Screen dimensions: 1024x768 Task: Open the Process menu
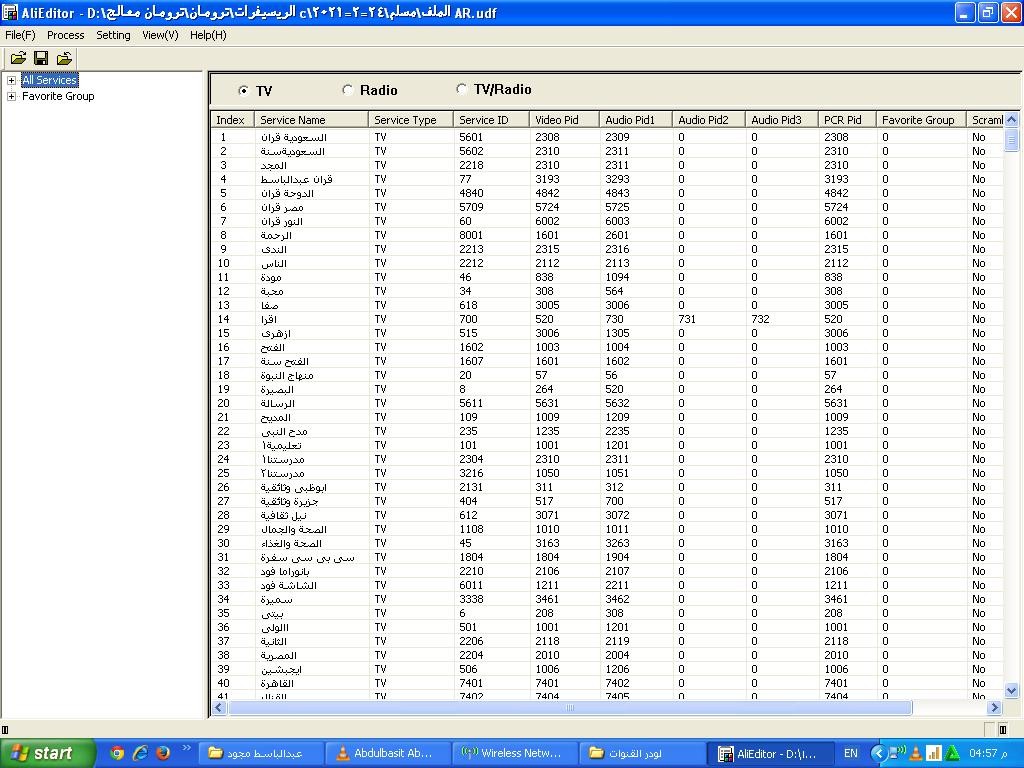coord(65,35)
